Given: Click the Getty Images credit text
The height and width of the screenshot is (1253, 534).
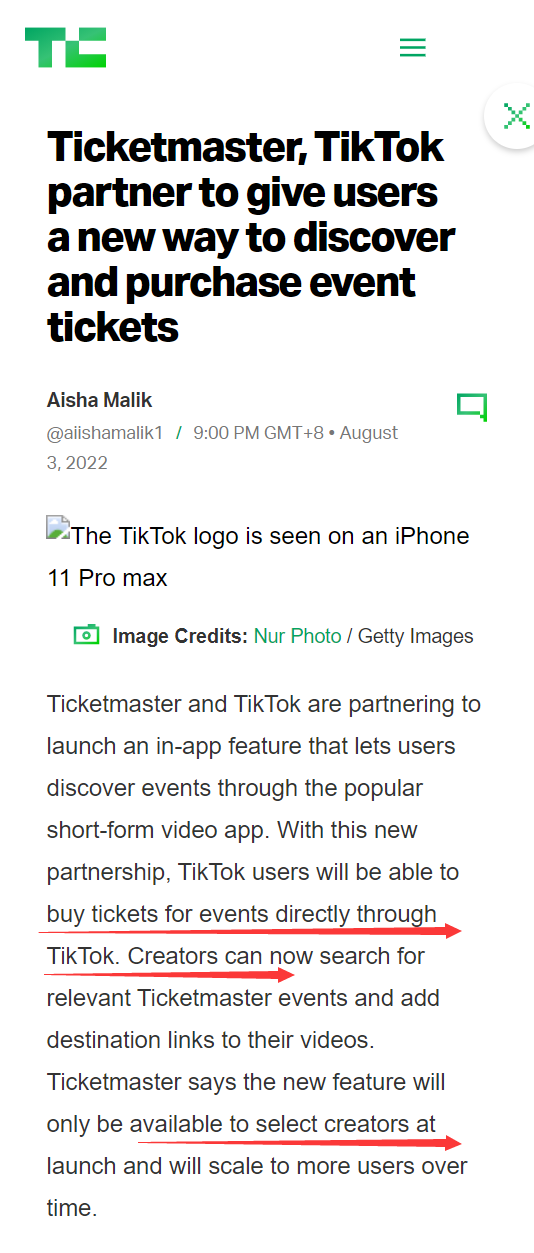Looking at the screenshot, I should point(415,636).
